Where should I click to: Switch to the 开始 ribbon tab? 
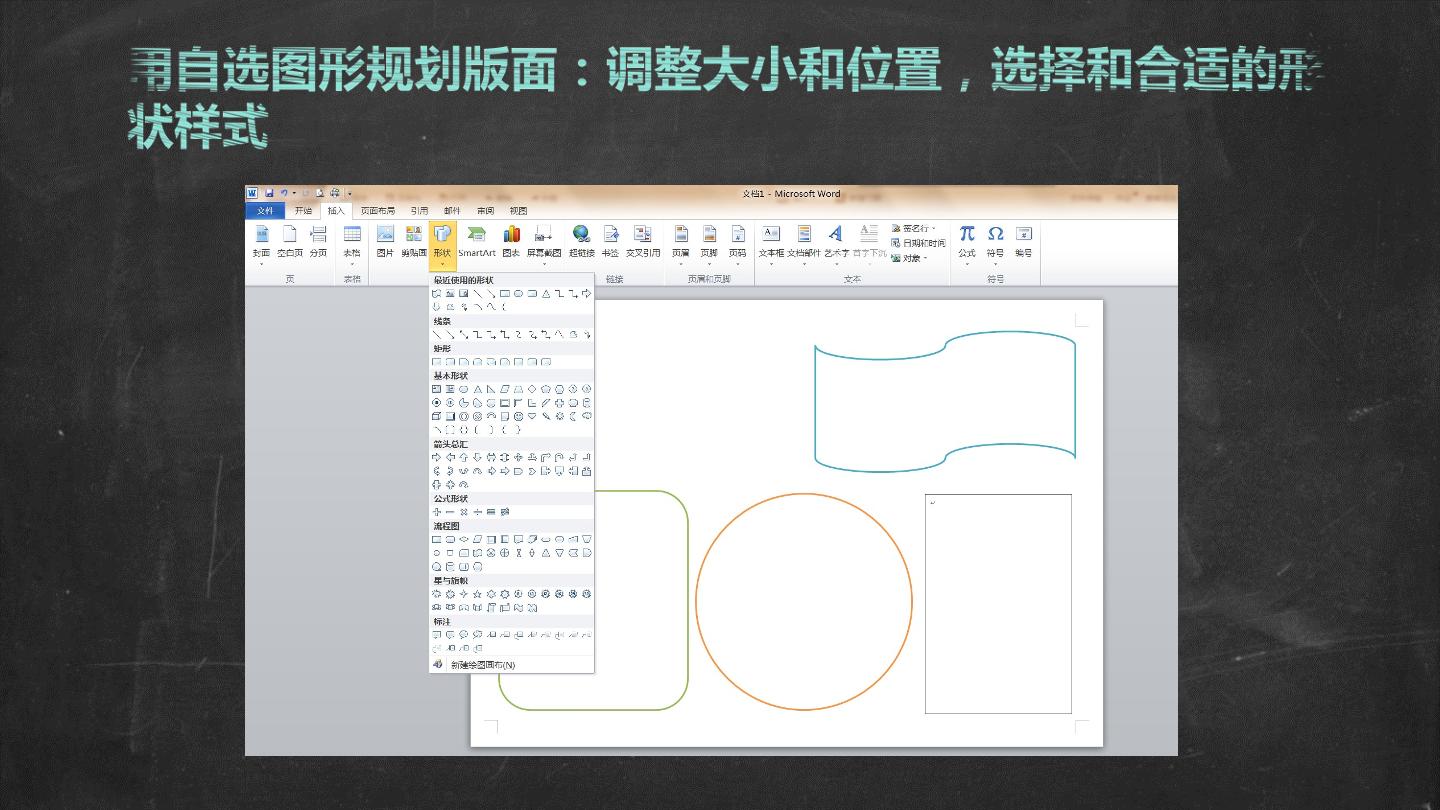pyautogui.click(x=303, y=211)
